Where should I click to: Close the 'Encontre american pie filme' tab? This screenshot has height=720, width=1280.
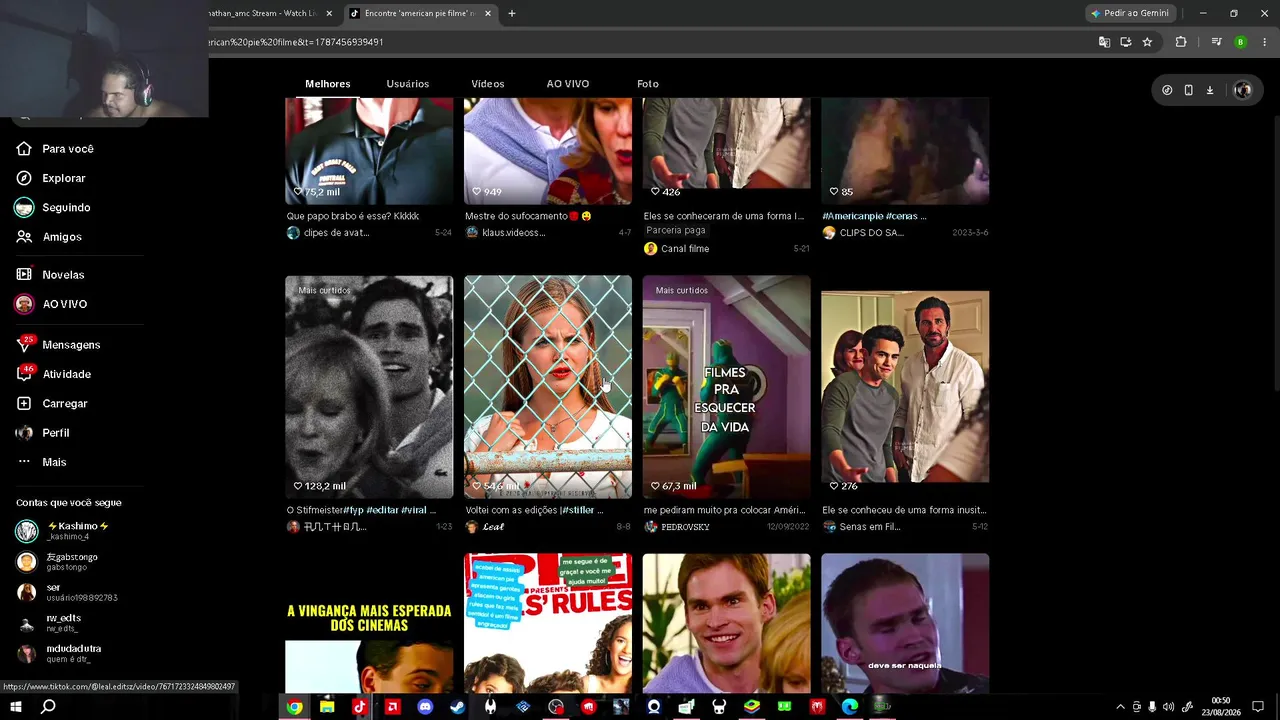tap(488, 13)
